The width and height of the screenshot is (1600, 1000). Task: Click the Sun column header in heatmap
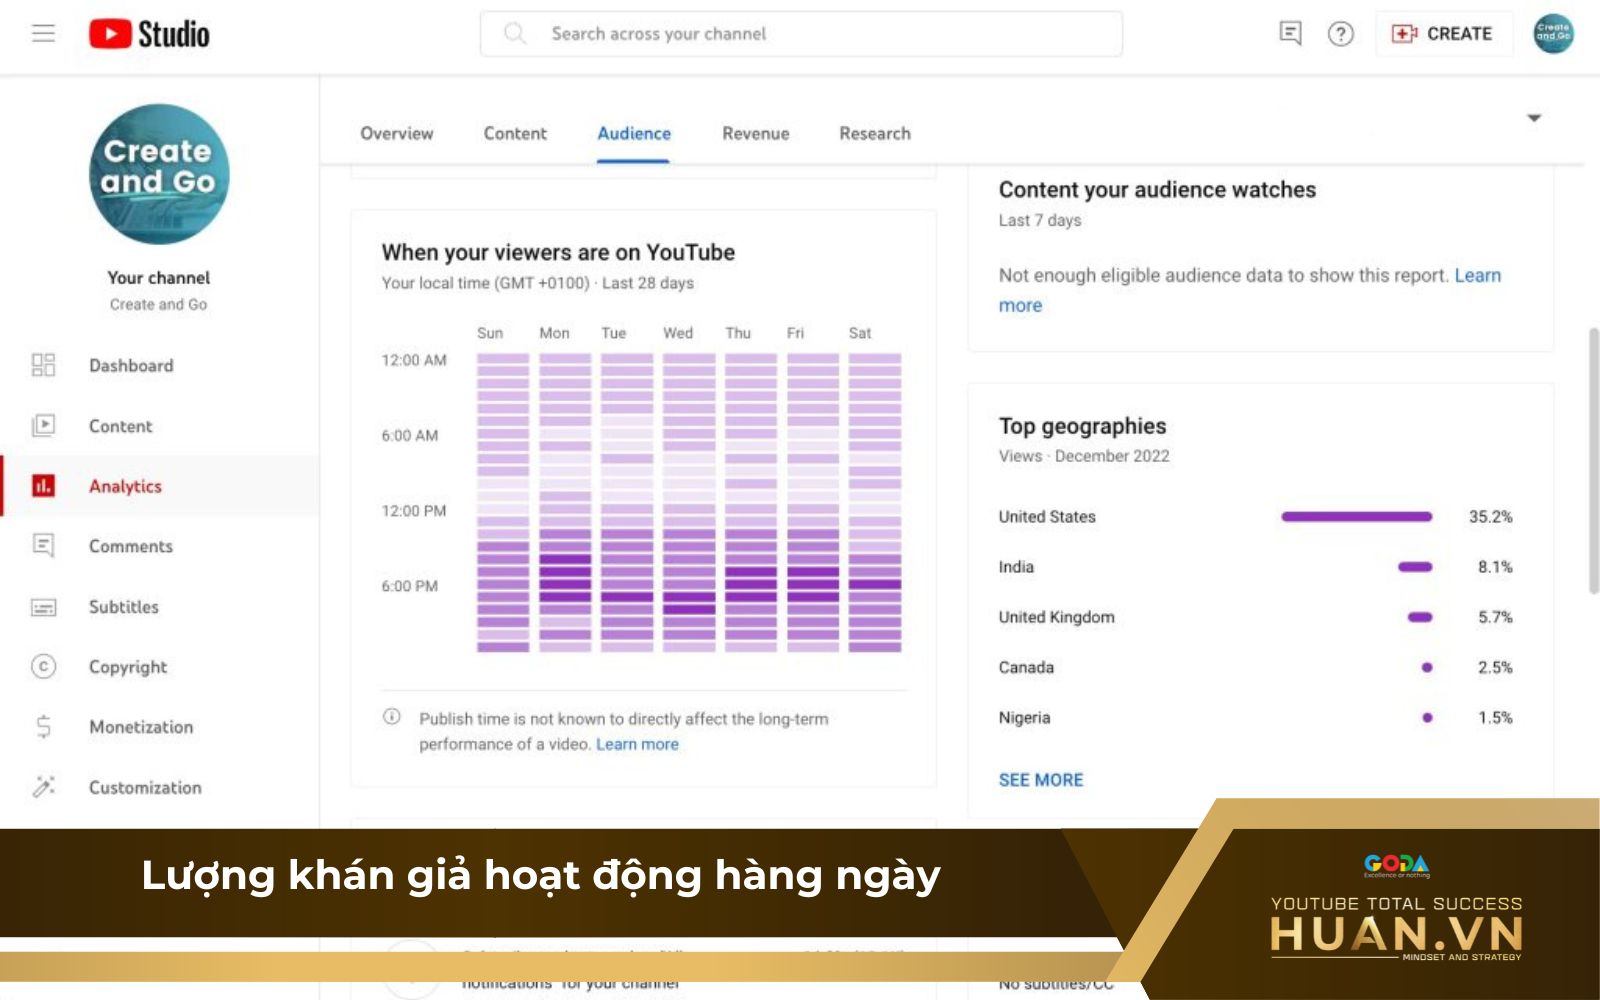[490, 333]
